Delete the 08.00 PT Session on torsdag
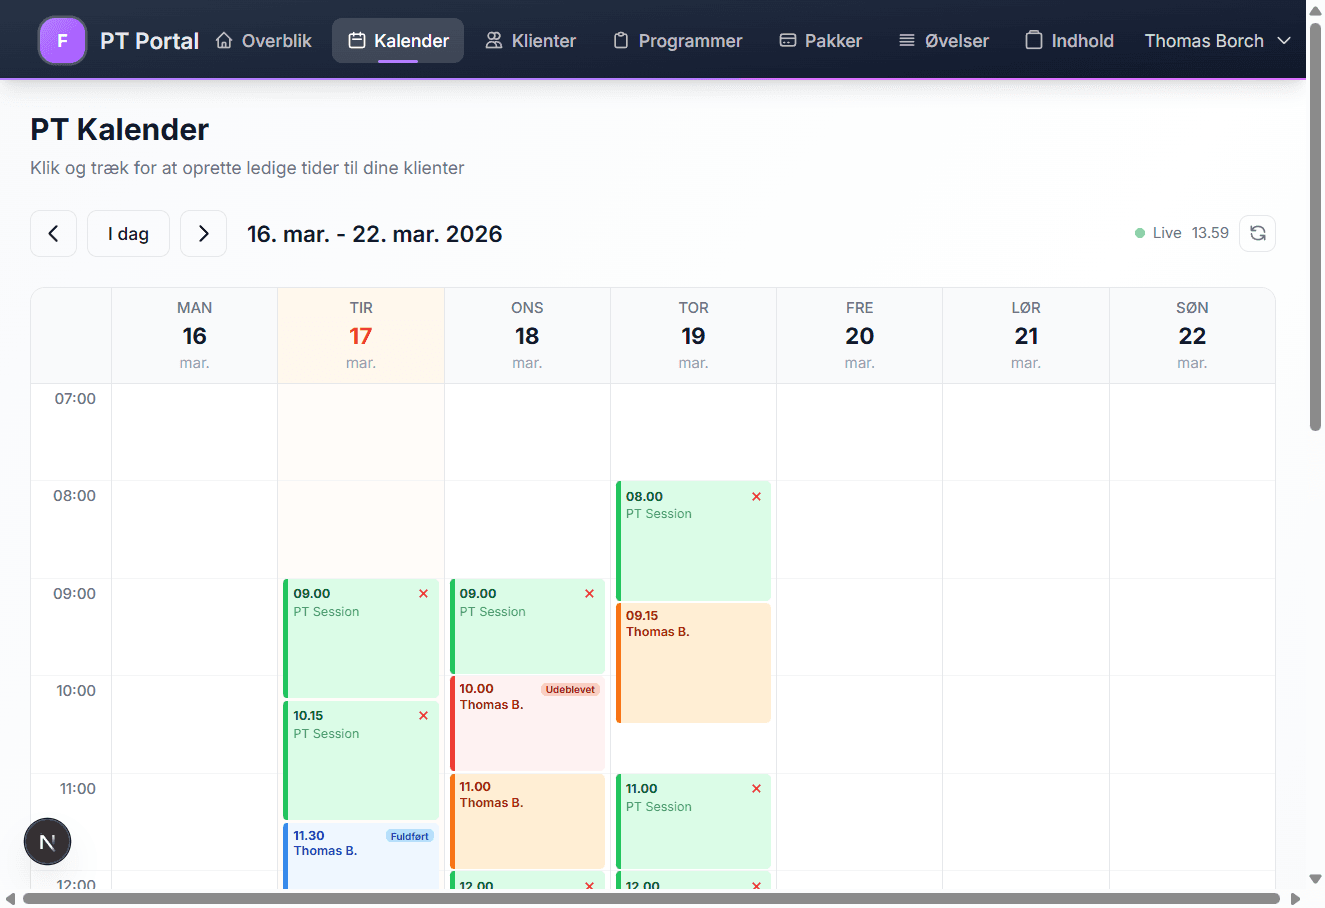The image size is (1325, 908). coord(756,496)
